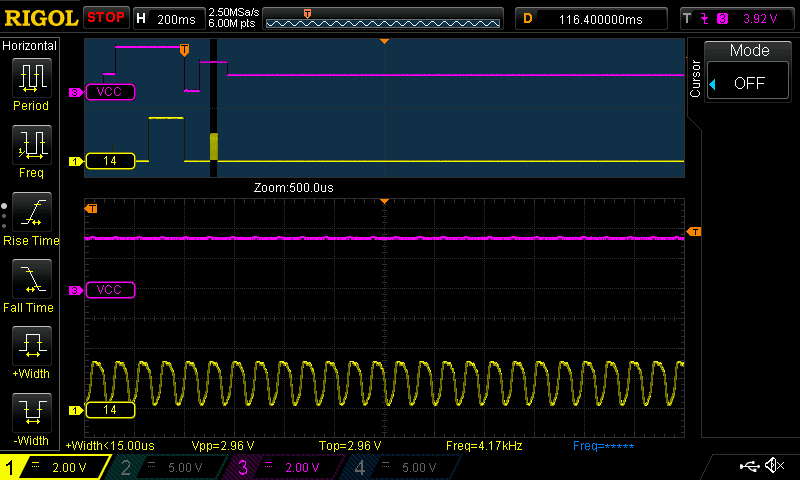This screenshot has height=480, width=800.
Task: Enable channel 2 at 5.00 V
Action: tap(168, 467)
